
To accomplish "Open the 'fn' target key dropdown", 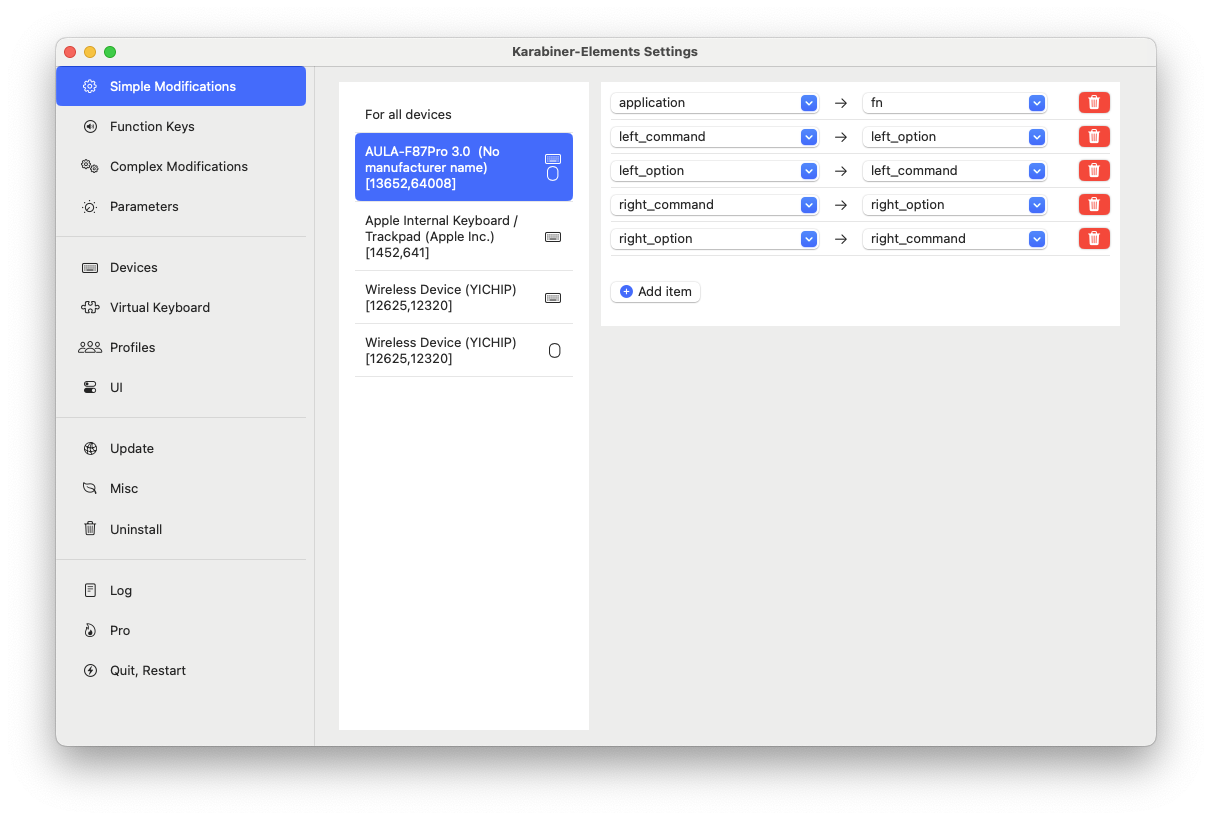I will 955,103.
